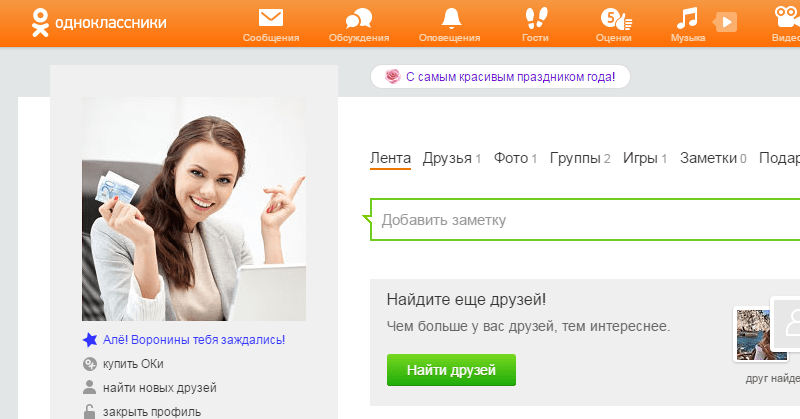The height and width of the screenshot is (419, 800).
Task: Open Обсуждения chat bubbles icon
Action: pos(357,18)
